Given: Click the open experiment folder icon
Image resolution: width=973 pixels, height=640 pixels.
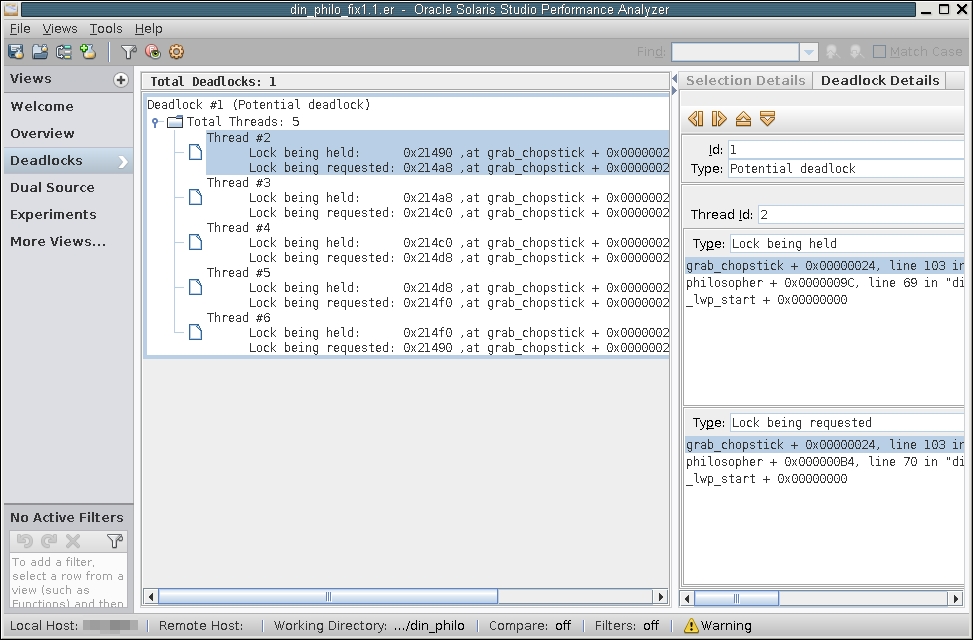Looking at the screenshot, I should (x=40, y=52).
